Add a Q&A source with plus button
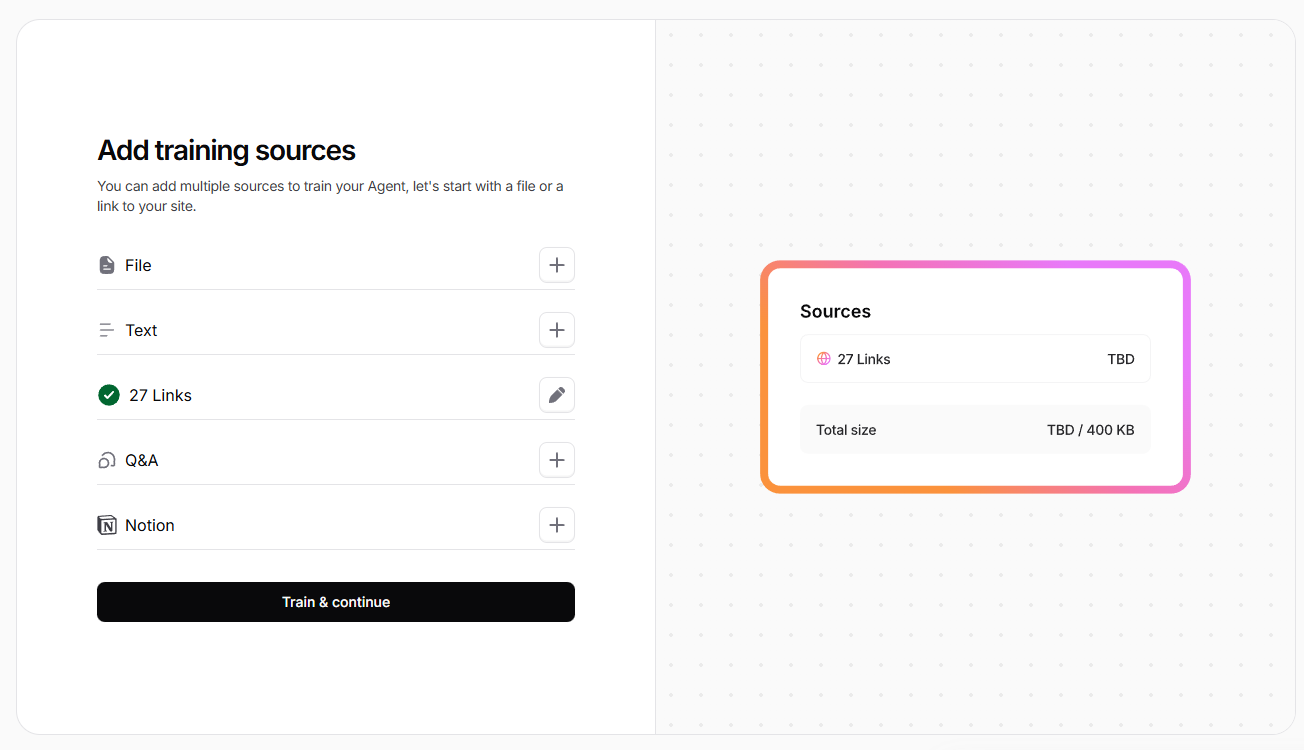Viewport: 1304px width, 750px height. [x=557, y=460]
